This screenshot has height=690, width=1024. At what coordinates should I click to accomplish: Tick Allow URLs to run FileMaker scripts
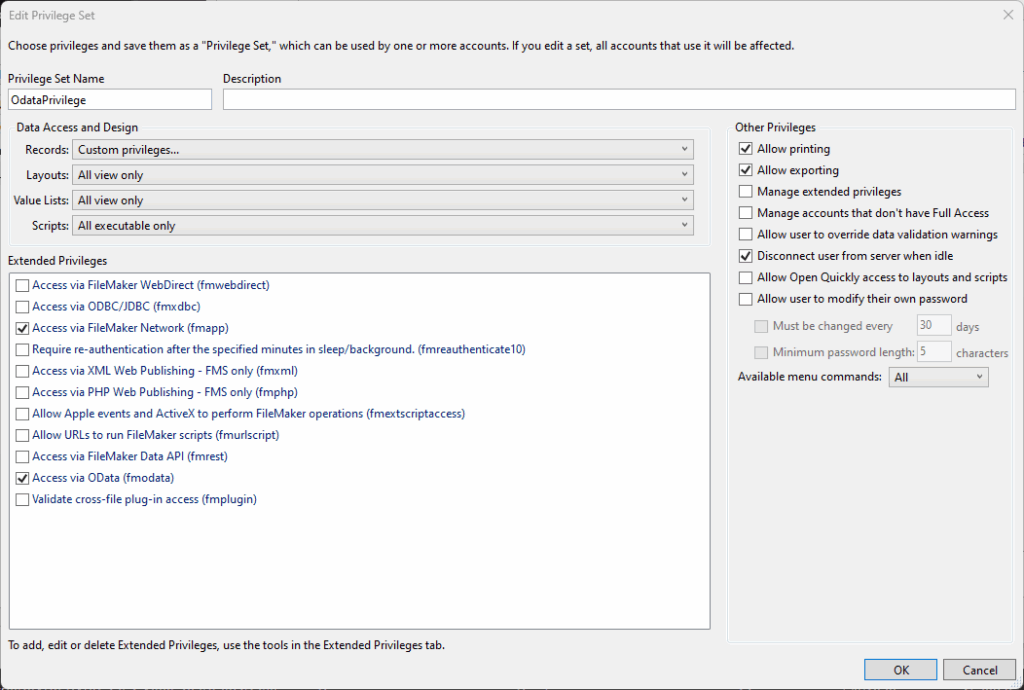click(x=23, y=435)
